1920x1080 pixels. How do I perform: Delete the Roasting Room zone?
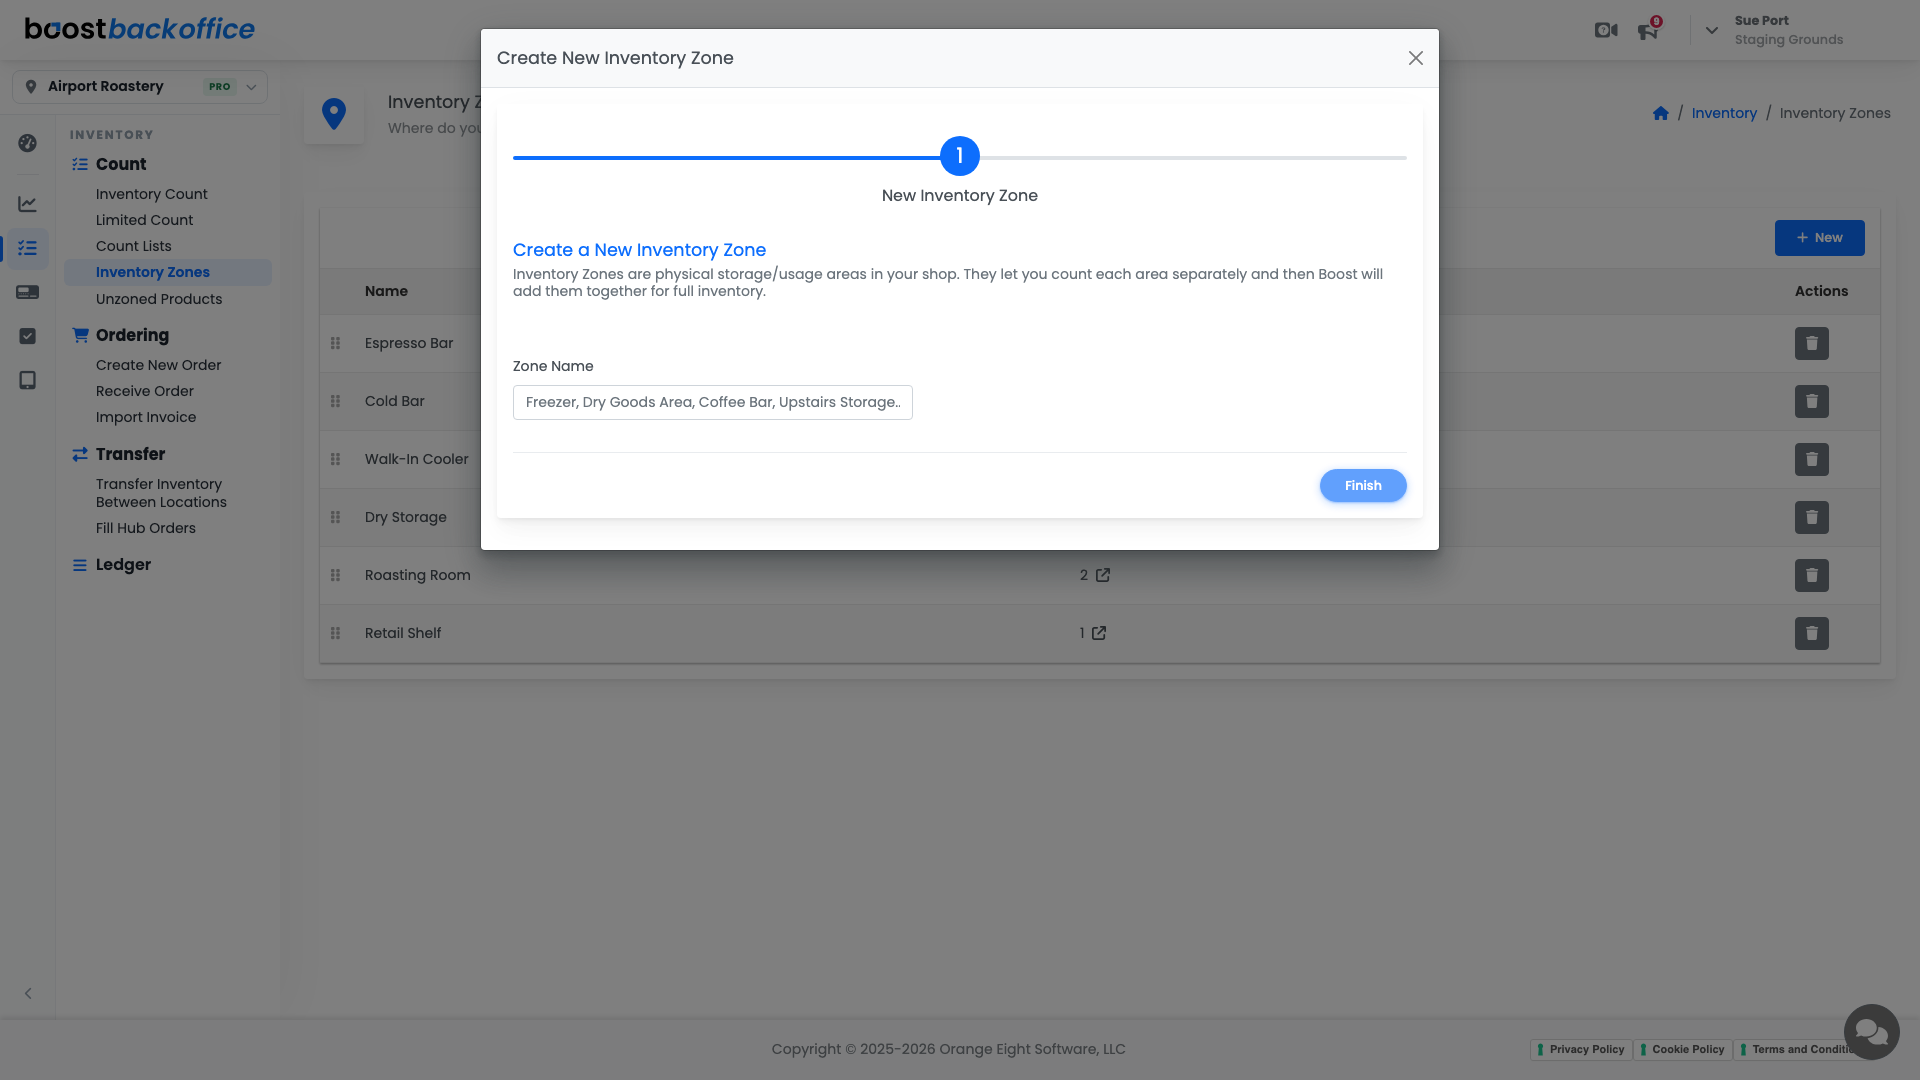[1811, 575]
